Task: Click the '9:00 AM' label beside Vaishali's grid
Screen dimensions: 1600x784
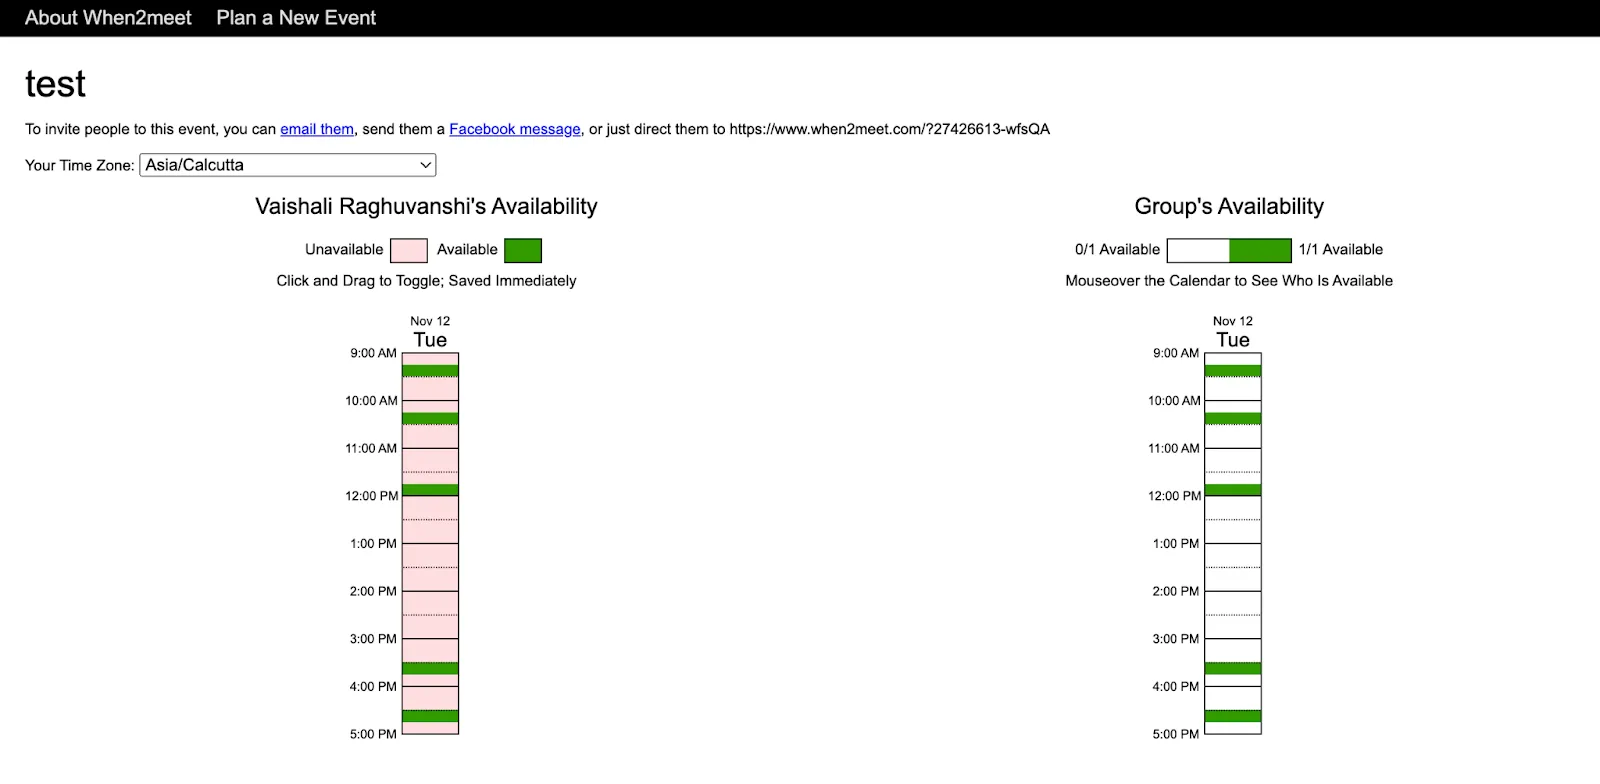Action: 374,353
